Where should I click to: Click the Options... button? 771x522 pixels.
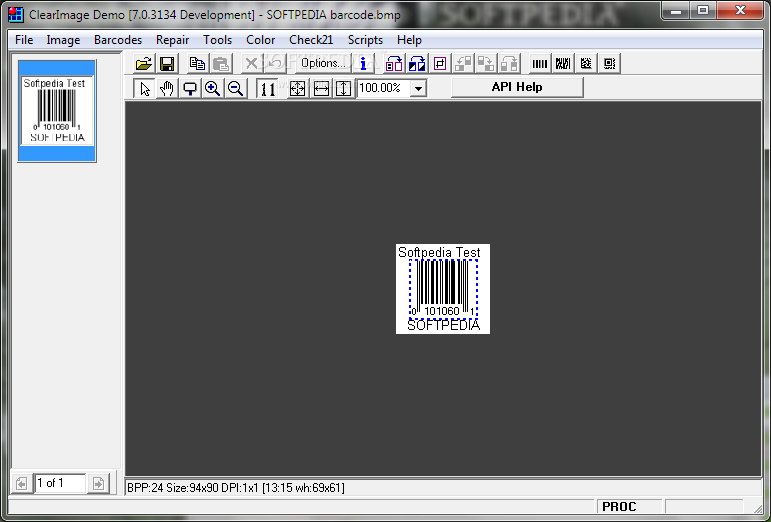coord(323,63)
